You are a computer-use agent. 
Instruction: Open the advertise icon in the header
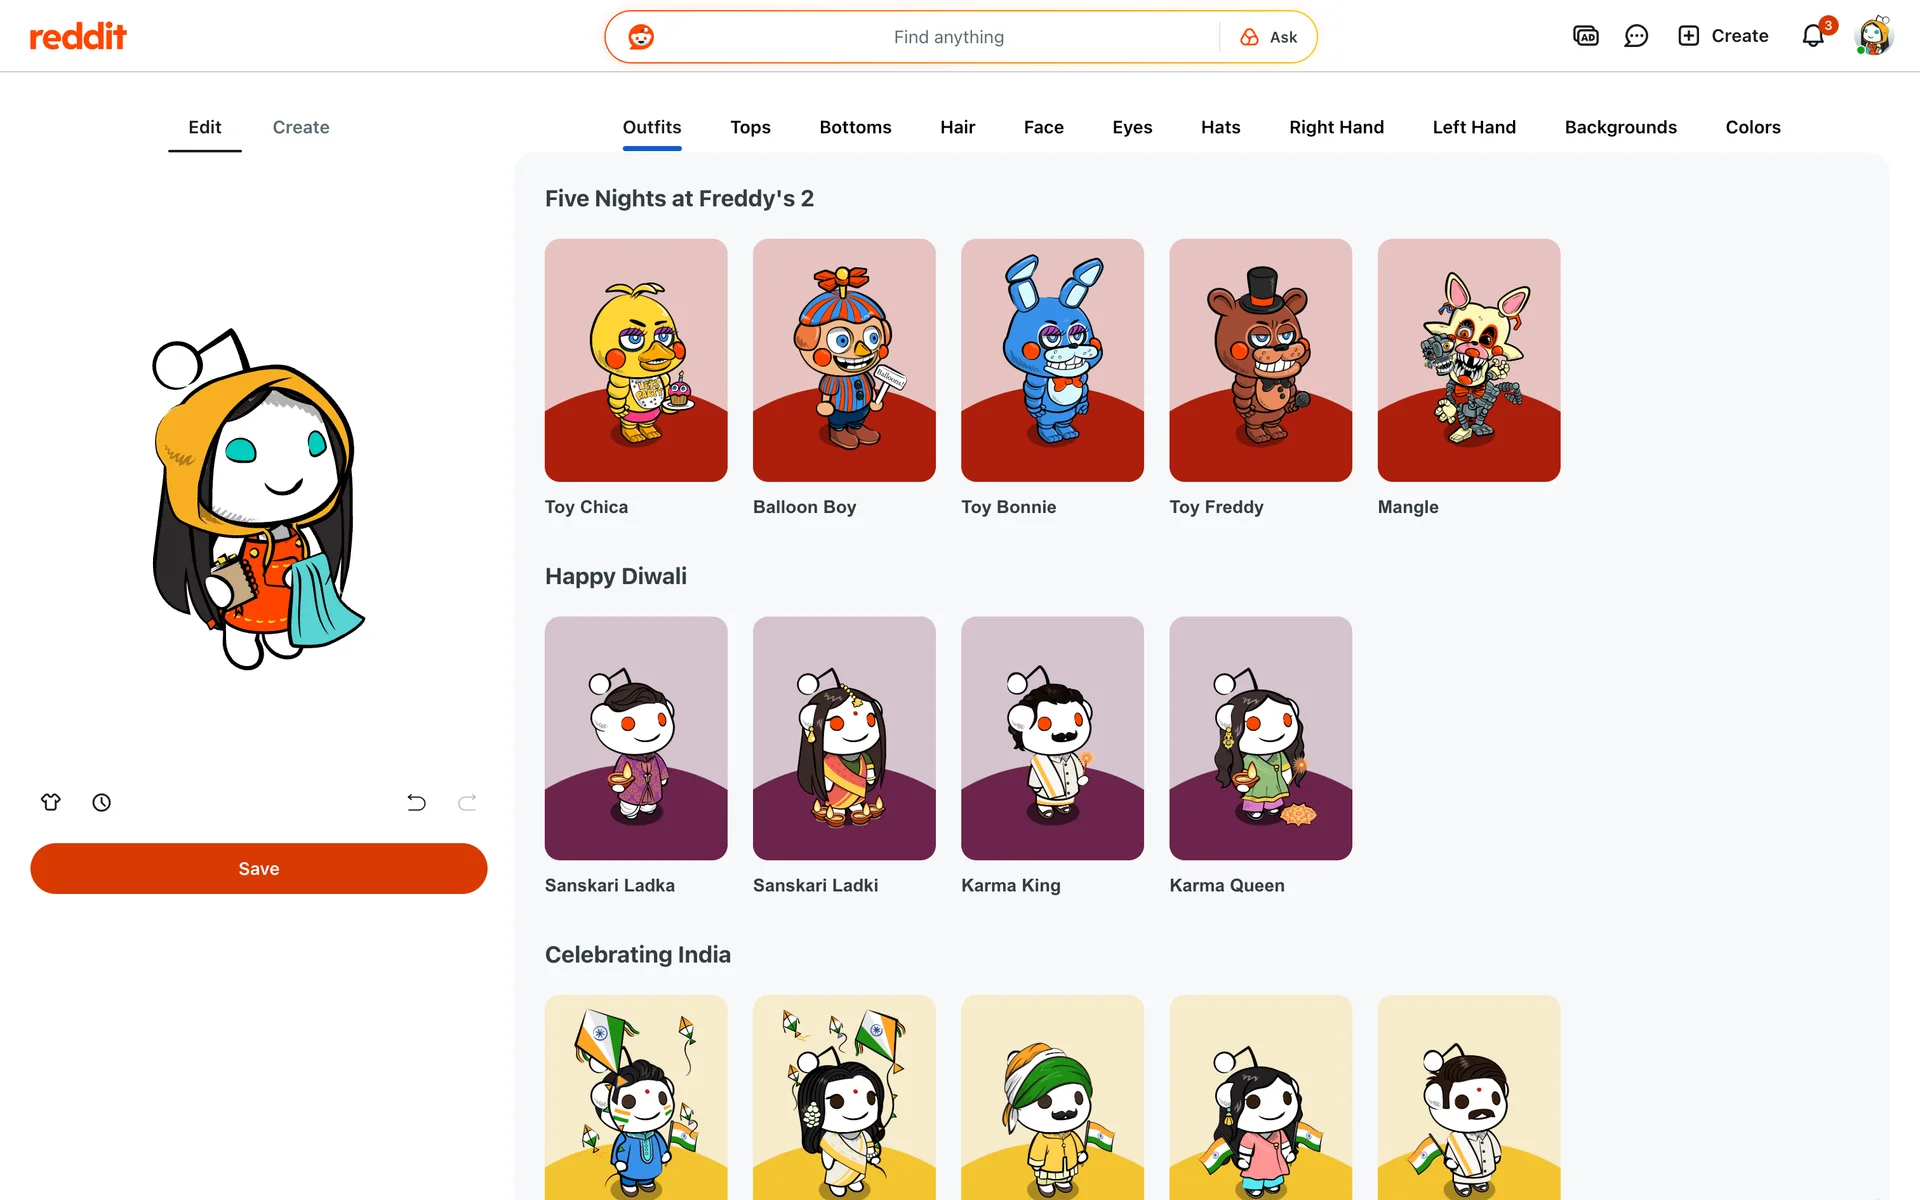[1585, 36]
